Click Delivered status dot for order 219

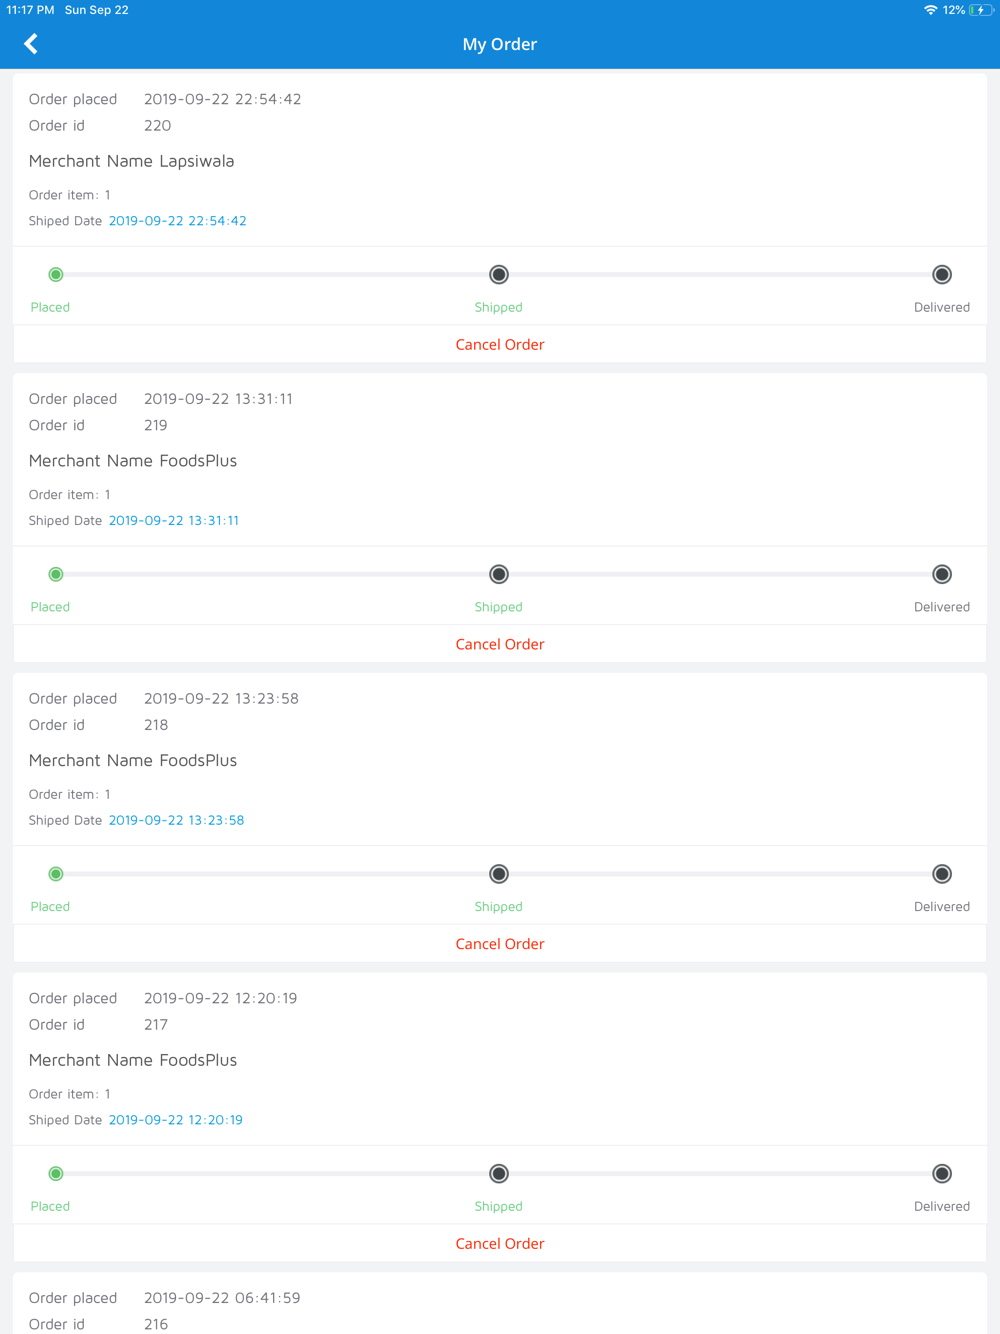pyautogui.click(x=942, y=574)
